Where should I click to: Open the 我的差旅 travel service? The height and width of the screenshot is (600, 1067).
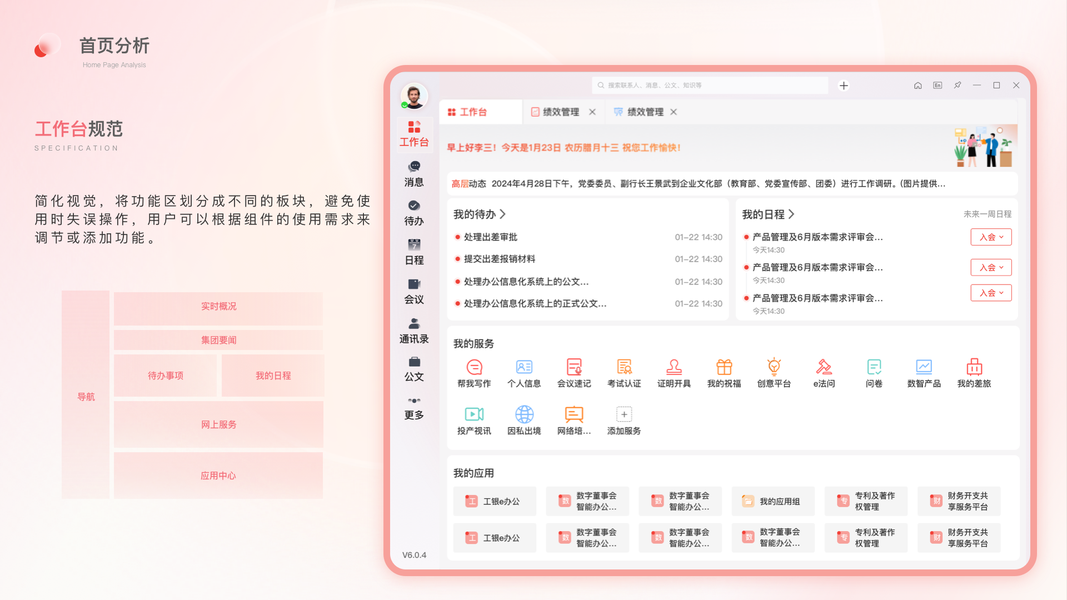(x=974, y=373)
